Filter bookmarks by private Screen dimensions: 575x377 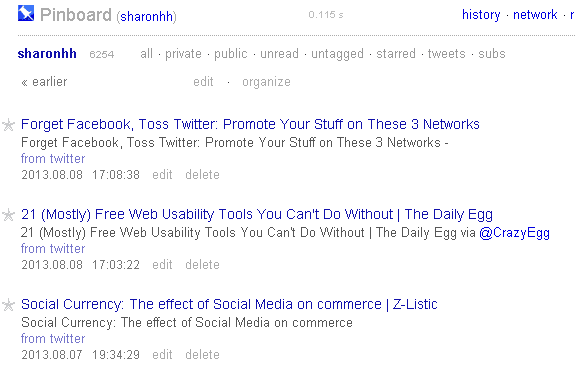tap(183, 54)
